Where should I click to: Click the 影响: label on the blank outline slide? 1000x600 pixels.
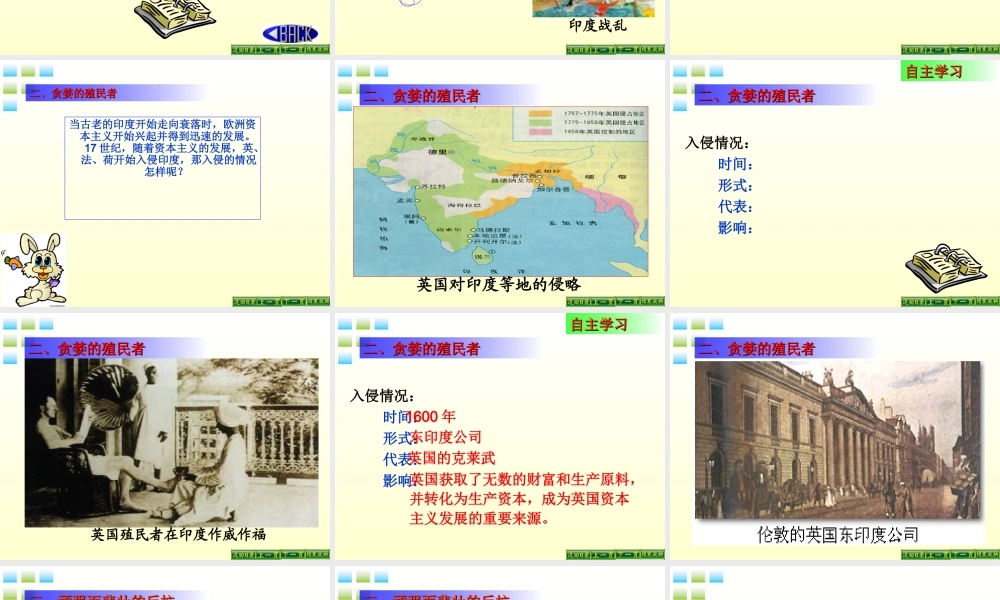[735, 228]
